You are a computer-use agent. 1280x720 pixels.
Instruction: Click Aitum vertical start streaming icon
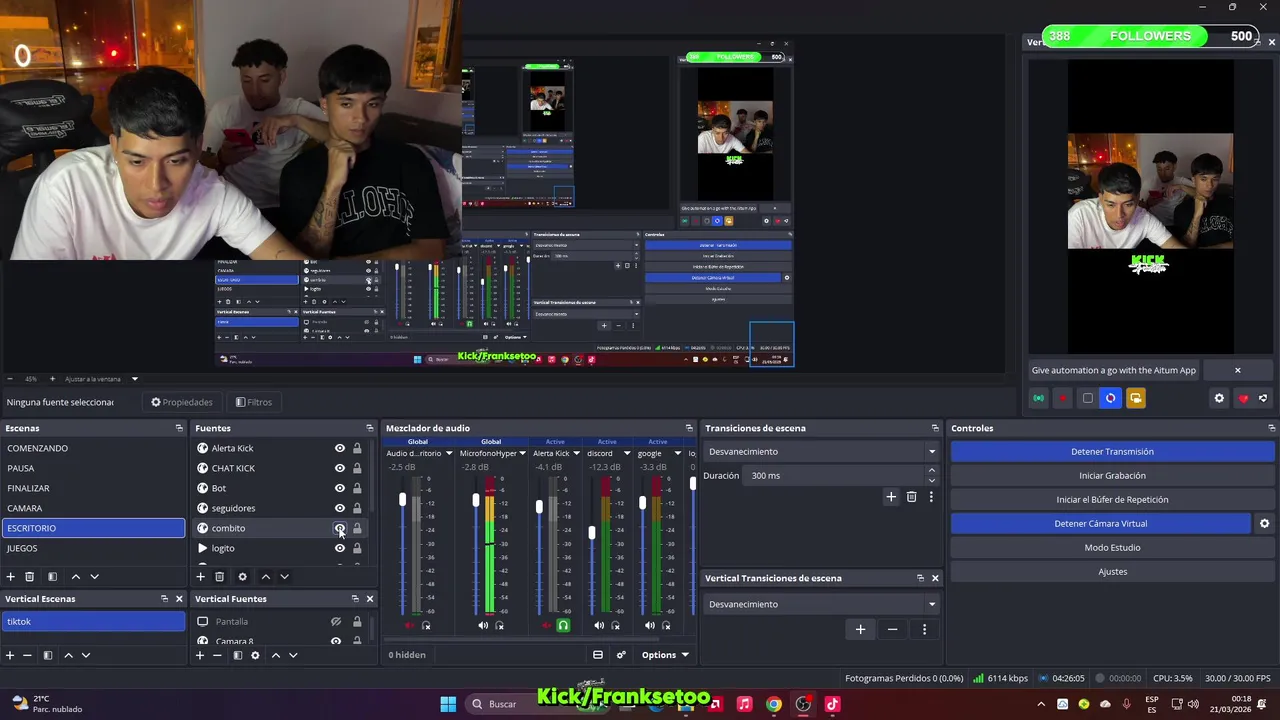[x=1039, y=398]
